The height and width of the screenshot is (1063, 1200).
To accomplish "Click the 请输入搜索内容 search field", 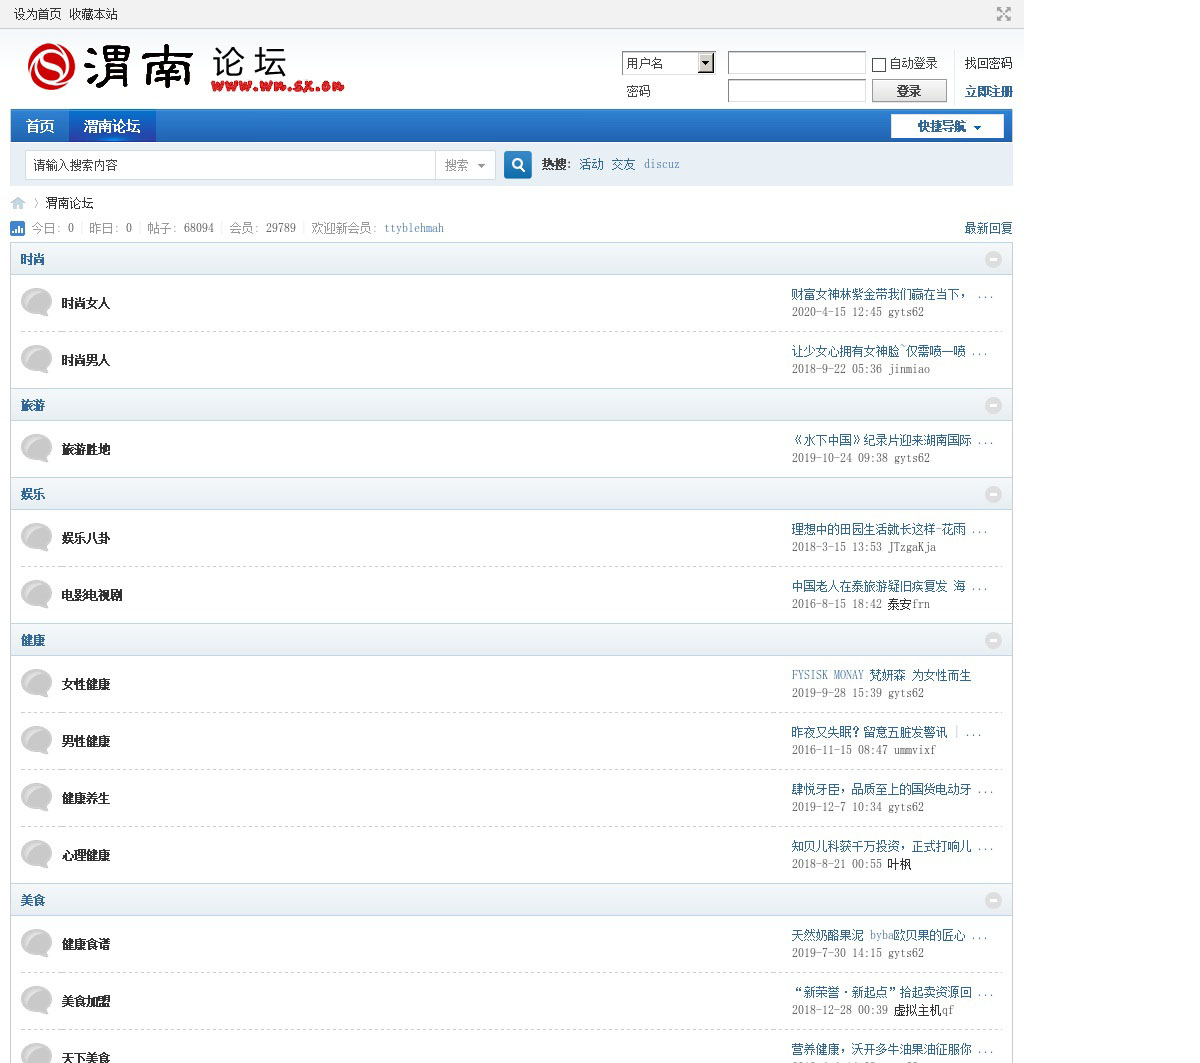I will 230,165.
